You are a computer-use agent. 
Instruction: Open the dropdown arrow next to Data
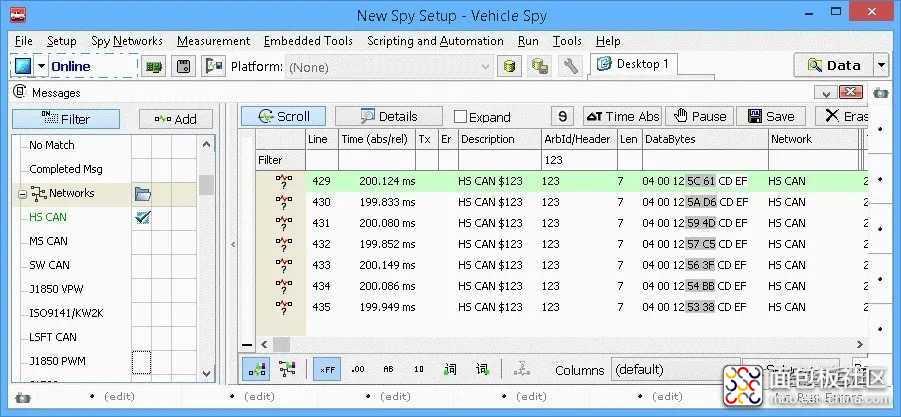(882, 65)
